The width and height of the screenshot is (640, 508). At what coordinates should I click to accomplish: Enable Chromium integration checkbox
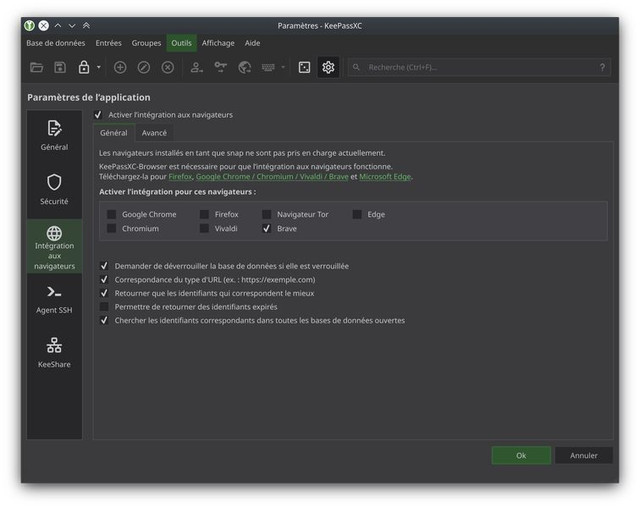click(x=111, y=228)
